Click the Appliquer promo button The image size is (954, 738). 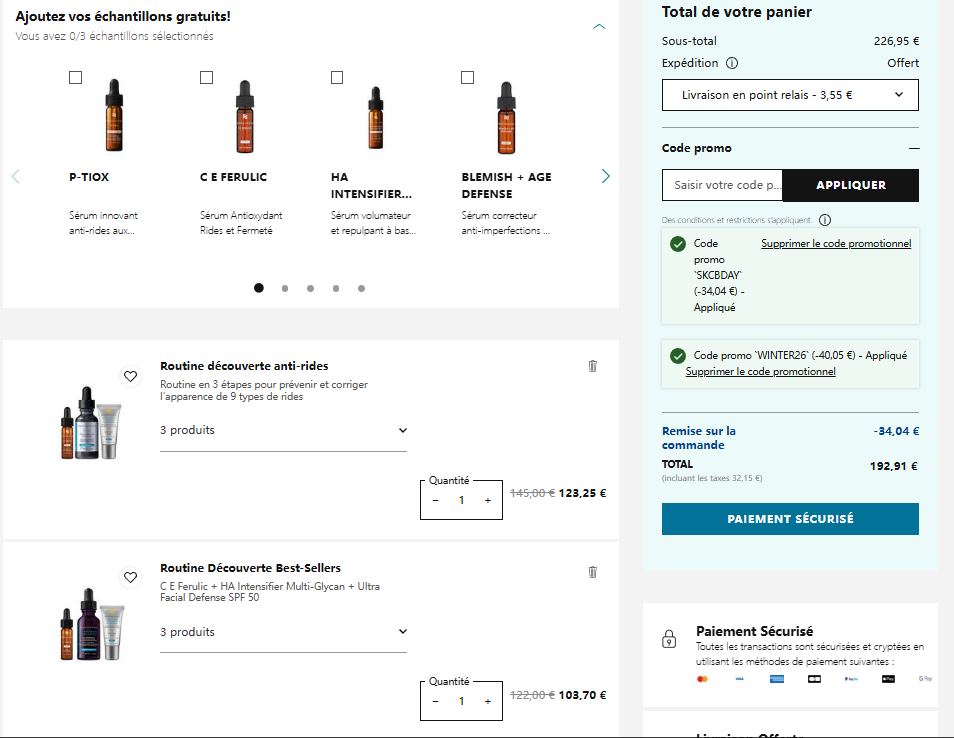(x=850, y=185)
